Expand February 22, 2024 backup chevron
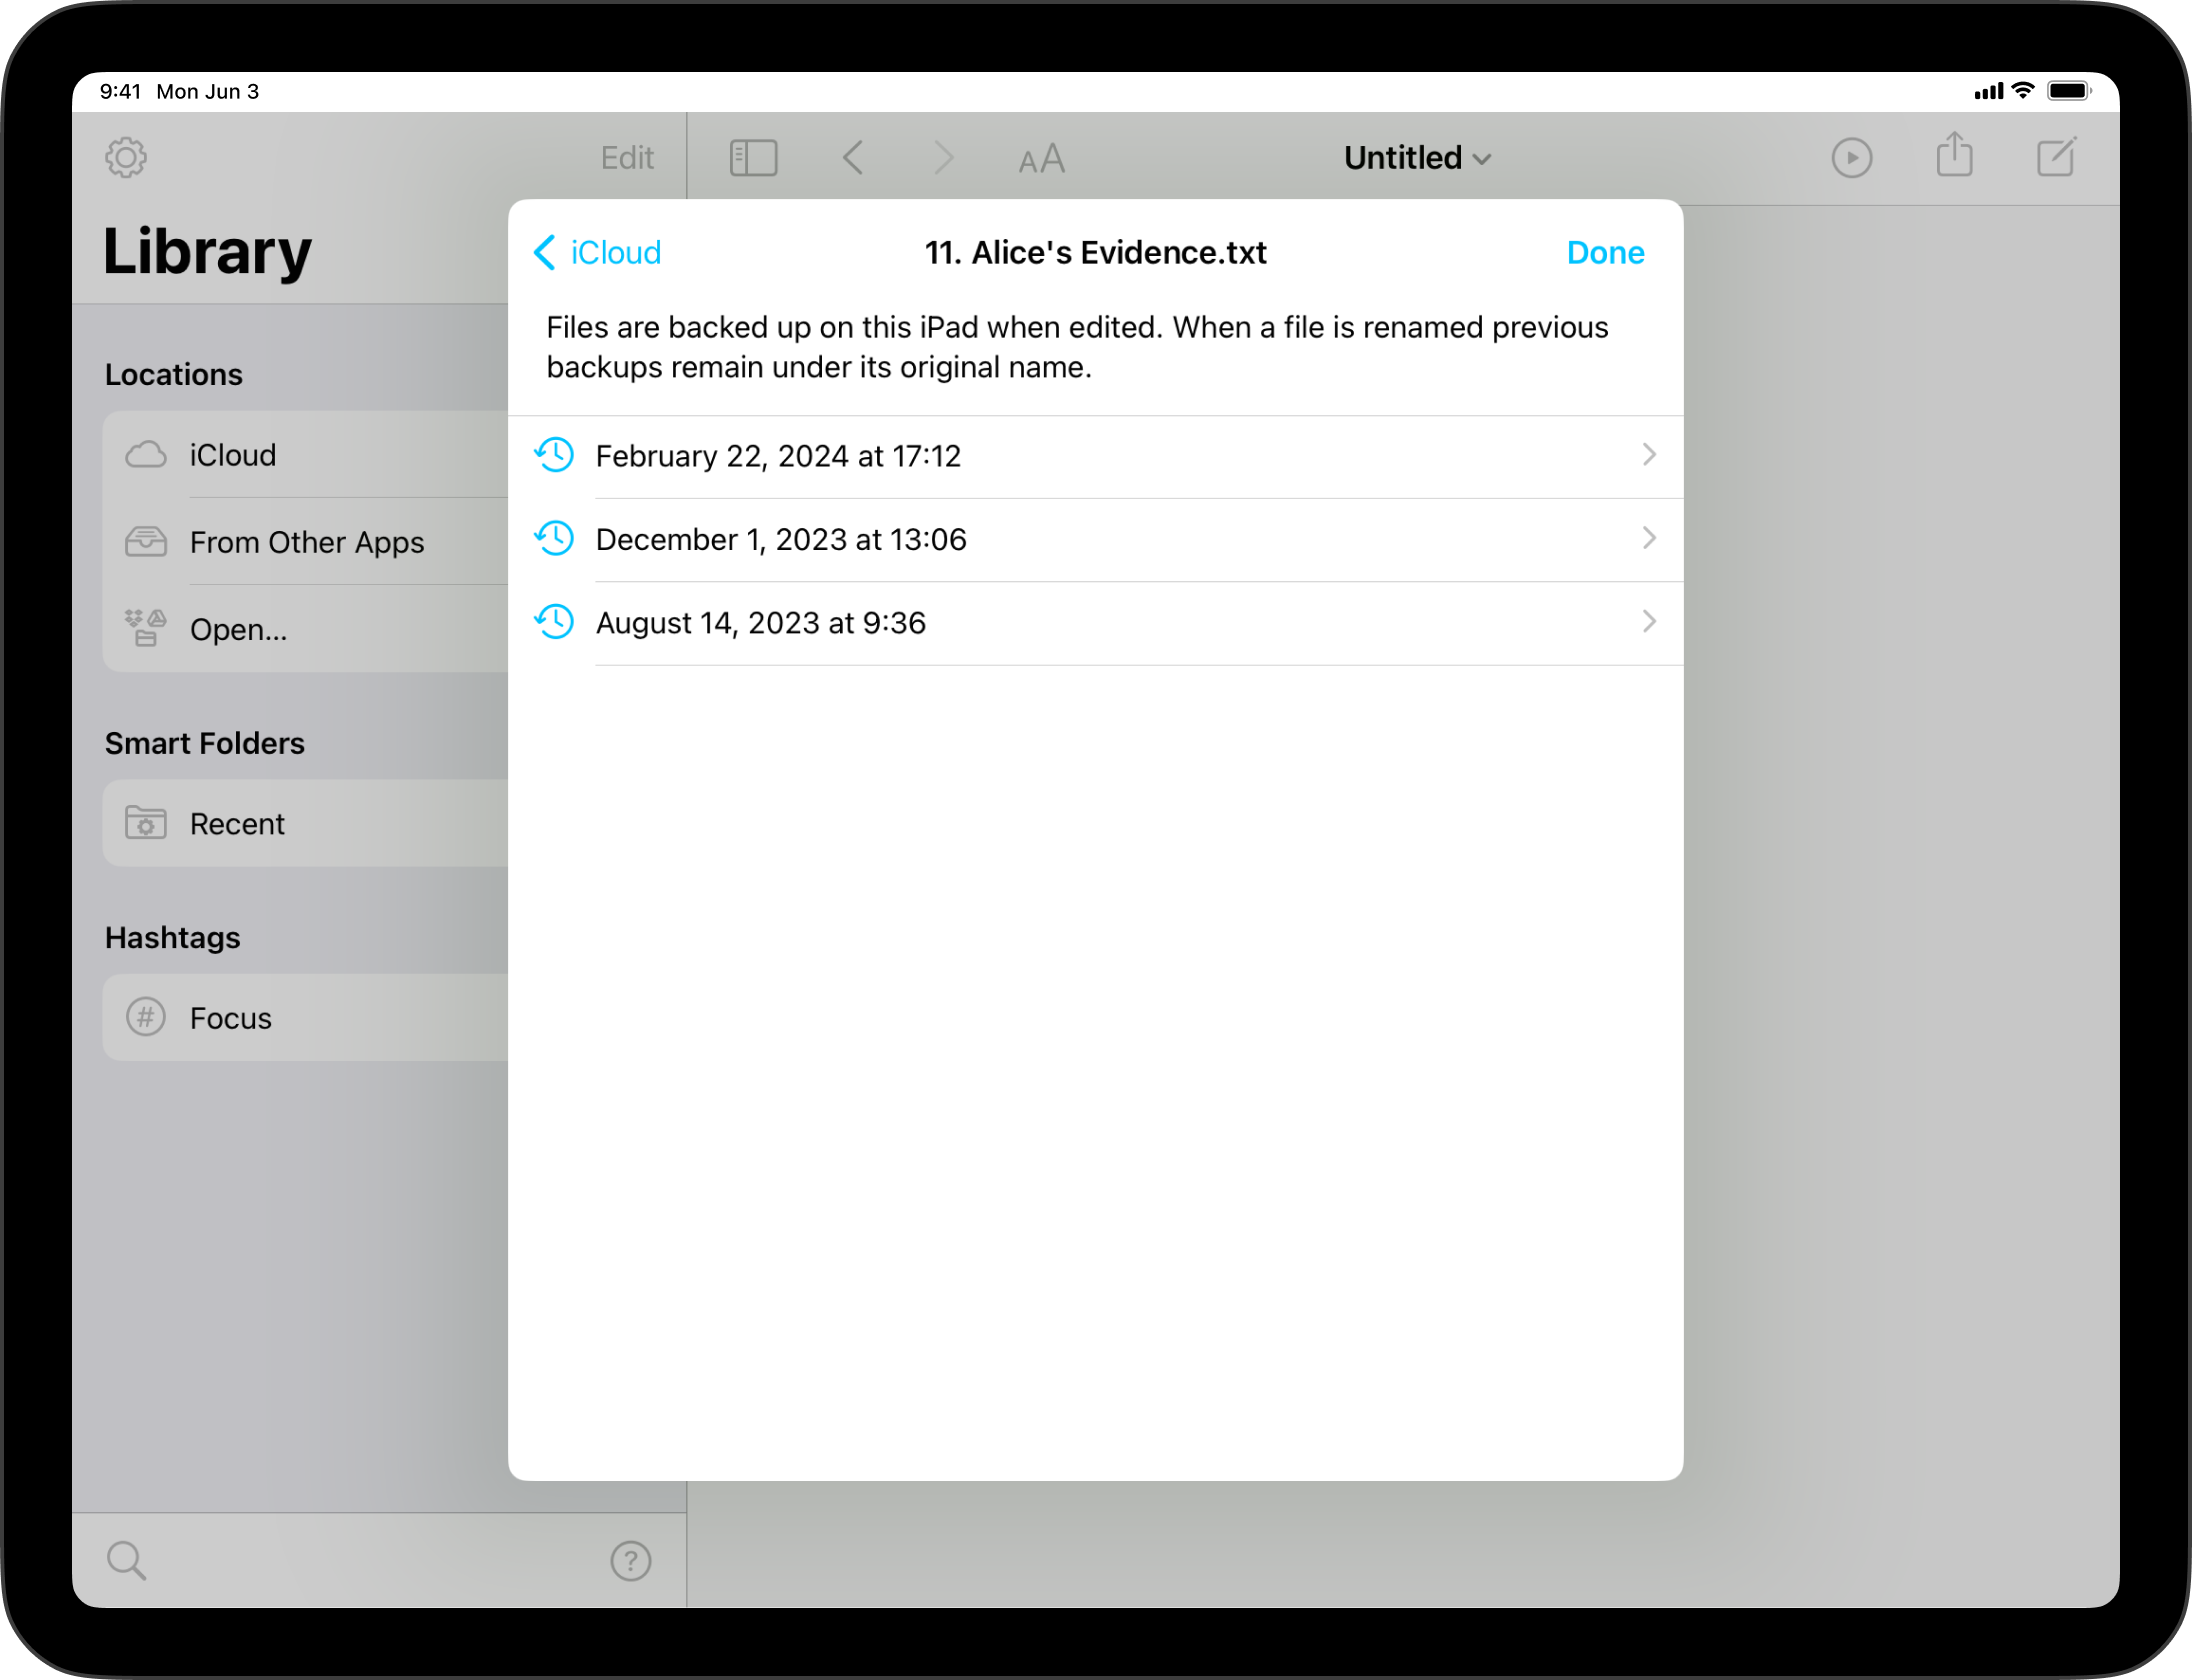This screenshot has width=2192, height=1680. 1648,455
